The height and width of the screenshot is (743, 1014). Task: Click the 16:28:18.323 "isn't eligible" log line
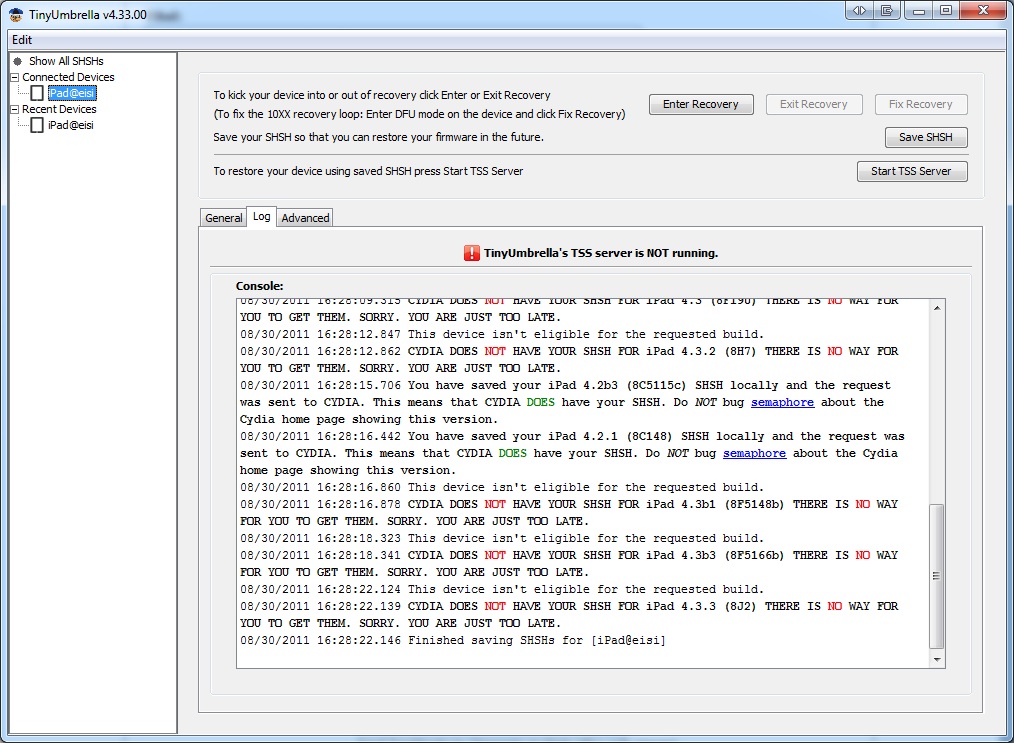tap(502, 538)
